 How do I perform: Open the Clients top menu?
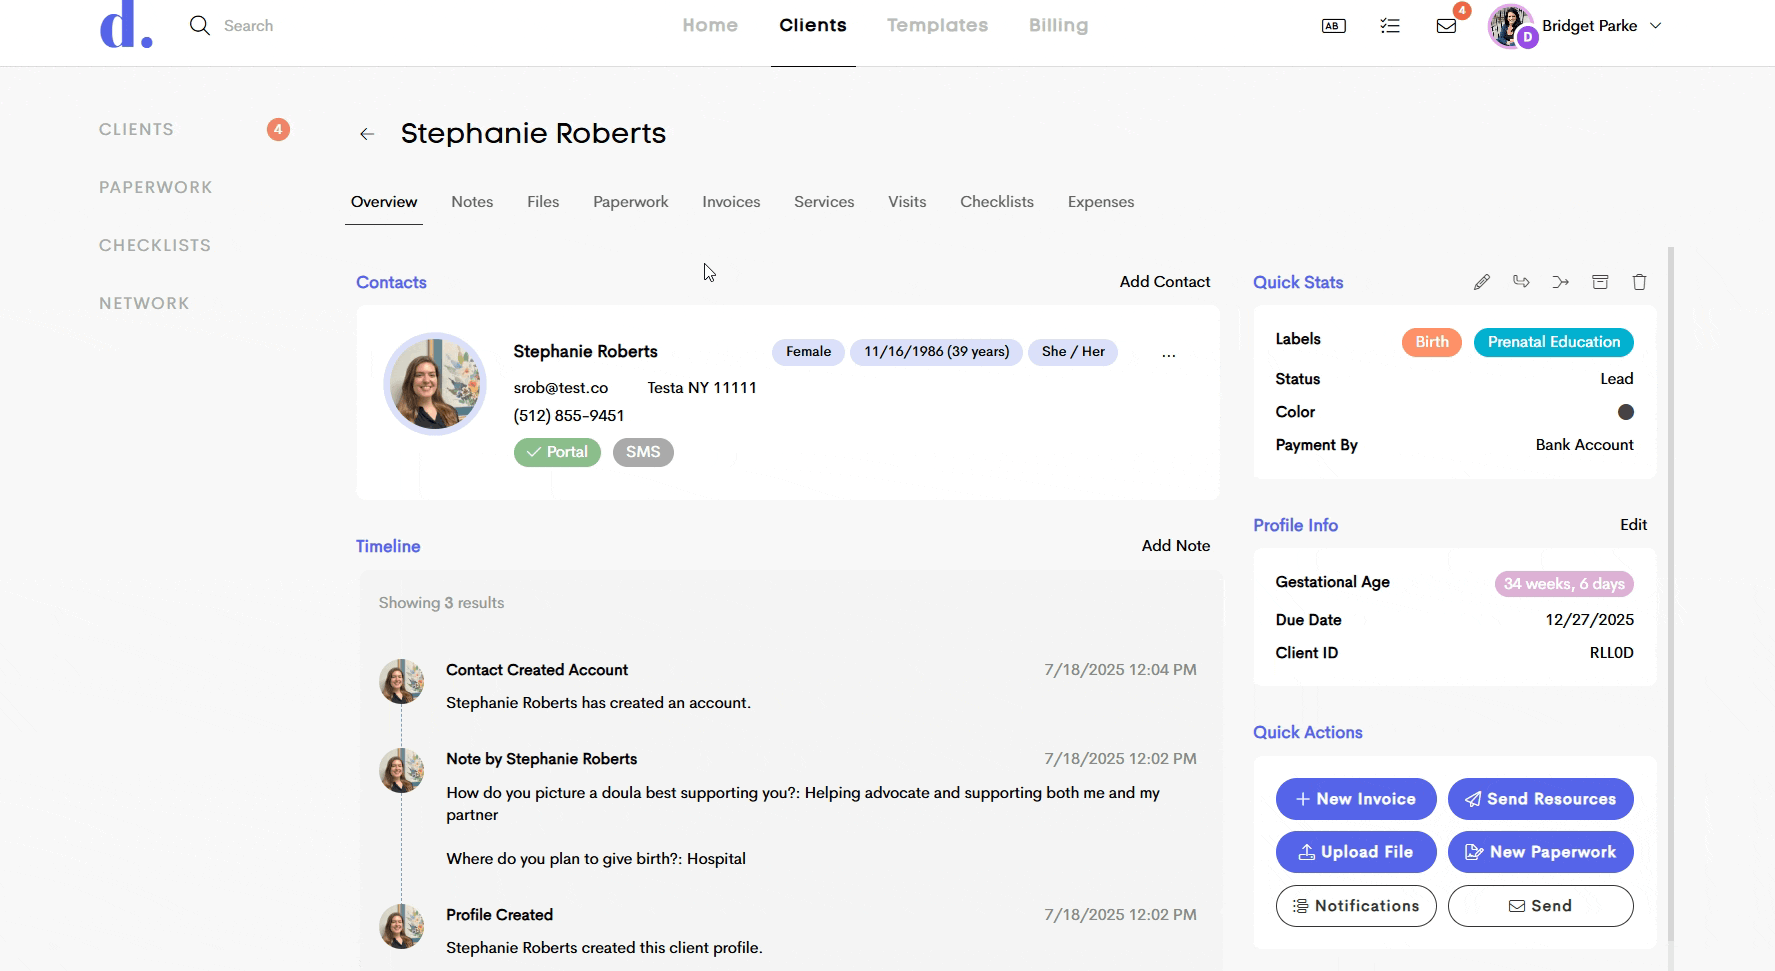pyautogui.click(x=813, y=26)
